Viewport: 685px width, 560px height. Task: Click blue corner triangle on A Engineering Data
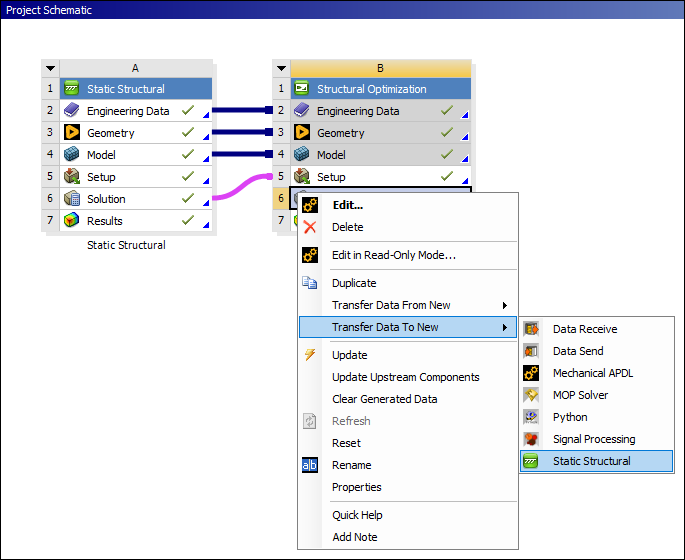206,115
